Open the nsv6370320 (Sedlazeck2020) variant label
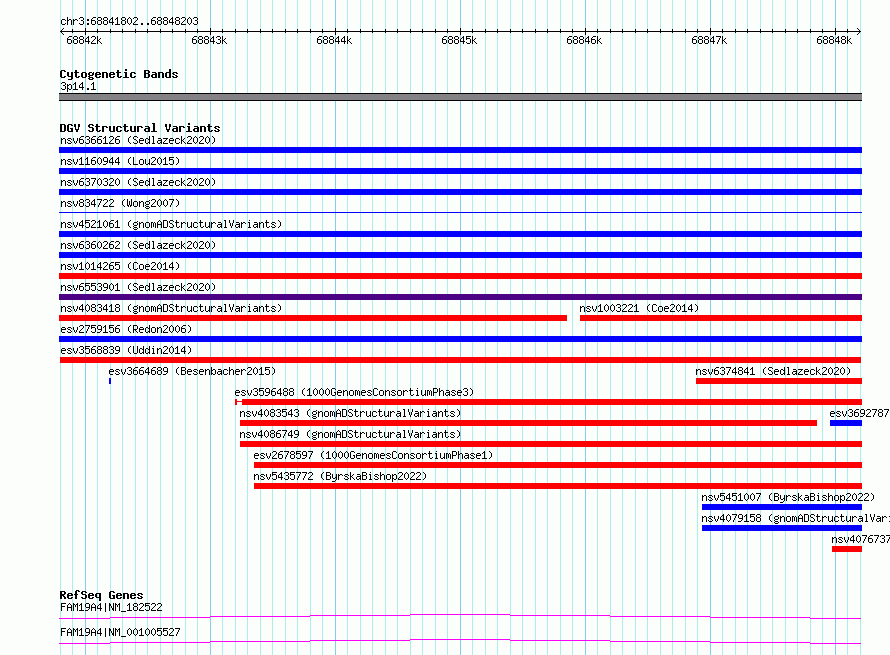Image resolution: width=890 pixels, height=655 pixels. coord(138,182)
